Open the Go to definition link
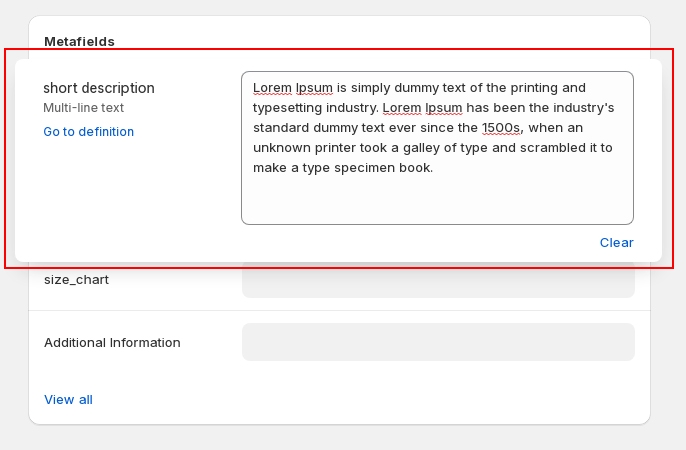This screenshot has width=686, height=450. (x=88, y=132)
